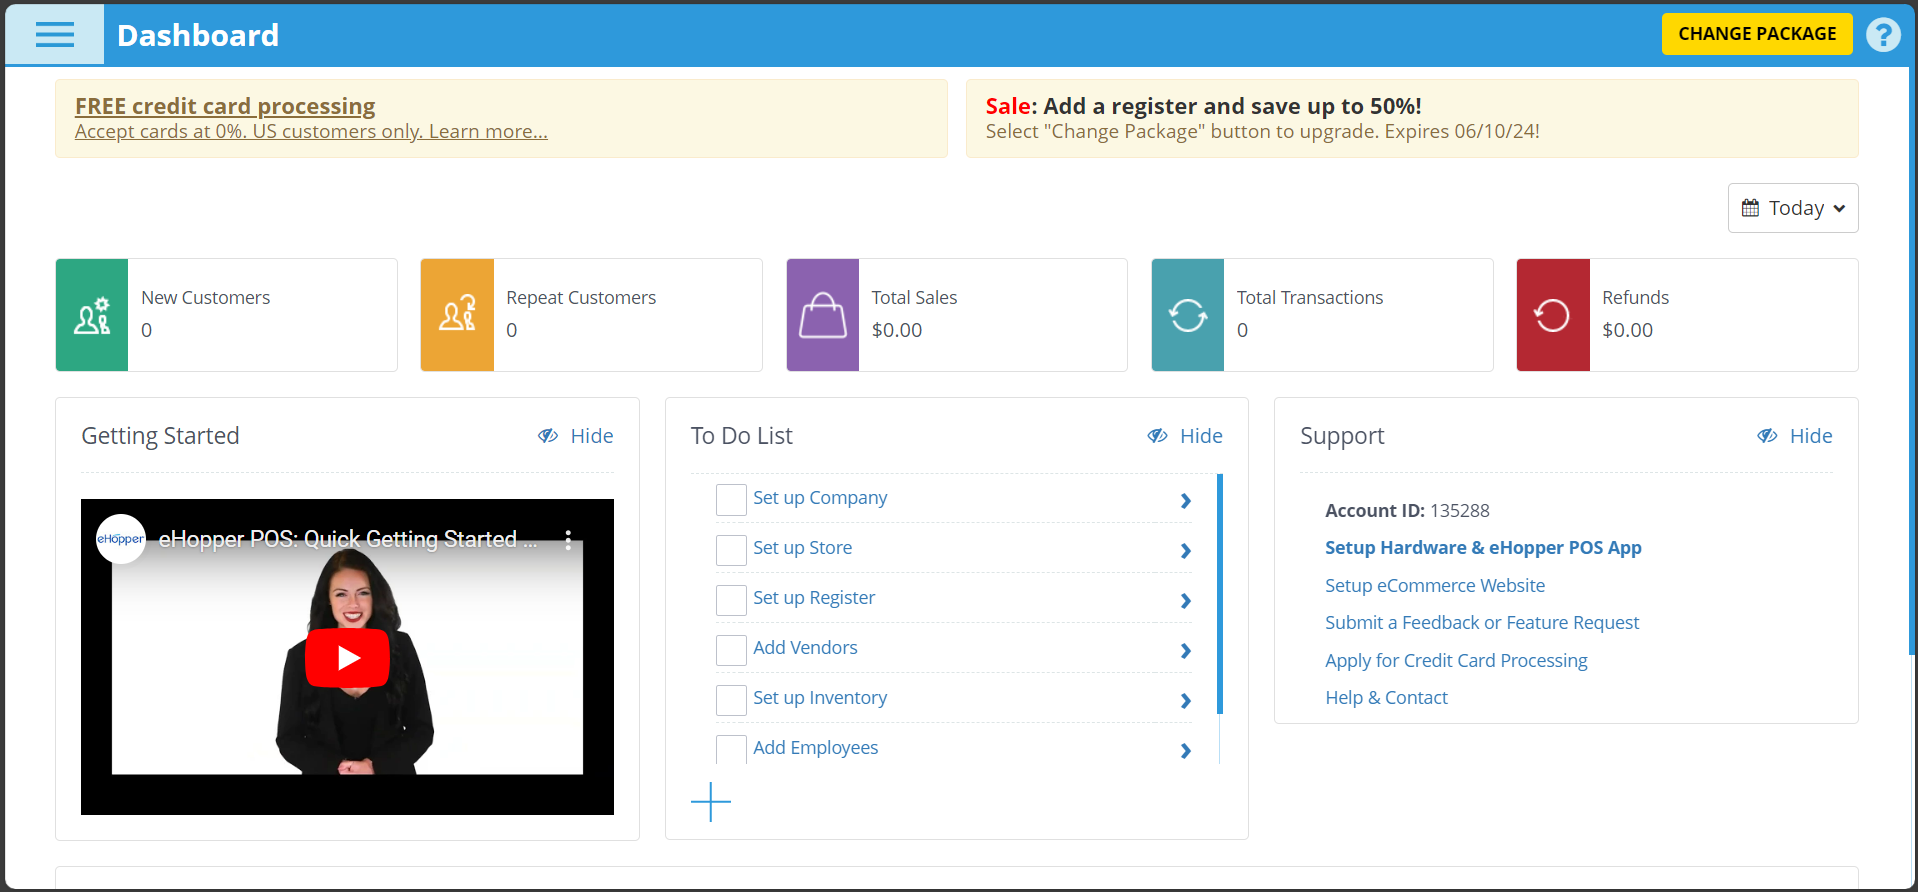Check the Set up Store checkbox
The image size is (1918, 892).
click(731, 549)
